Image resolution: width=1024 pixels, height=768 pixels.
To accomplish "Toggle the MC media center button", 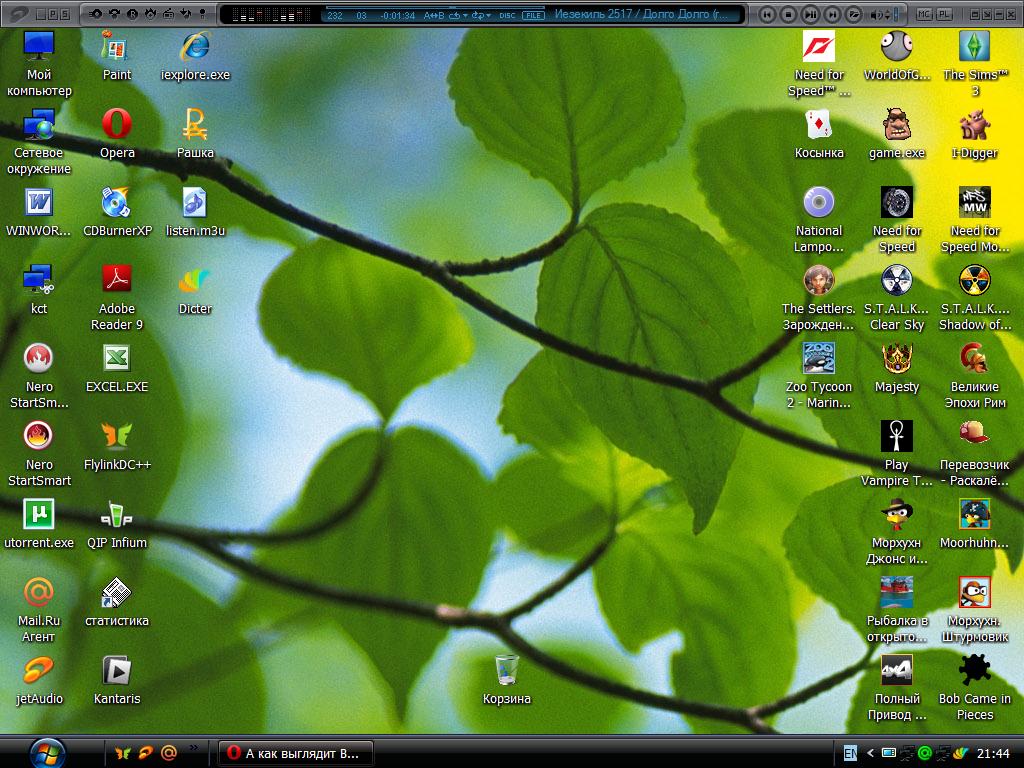I will pyautogui.click(x=923, y=14).
